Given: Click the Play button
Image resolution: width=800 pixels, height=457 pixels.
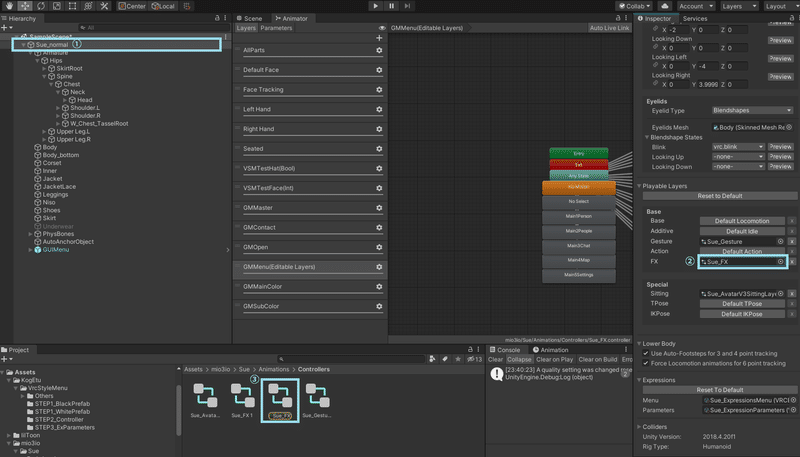Looking at the screenshot, I should click(376, 6).
